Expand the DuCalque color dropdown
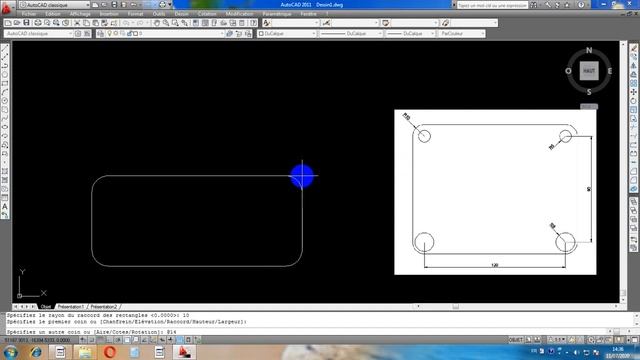The image size is (640, 360). click(x=313, y=33)
